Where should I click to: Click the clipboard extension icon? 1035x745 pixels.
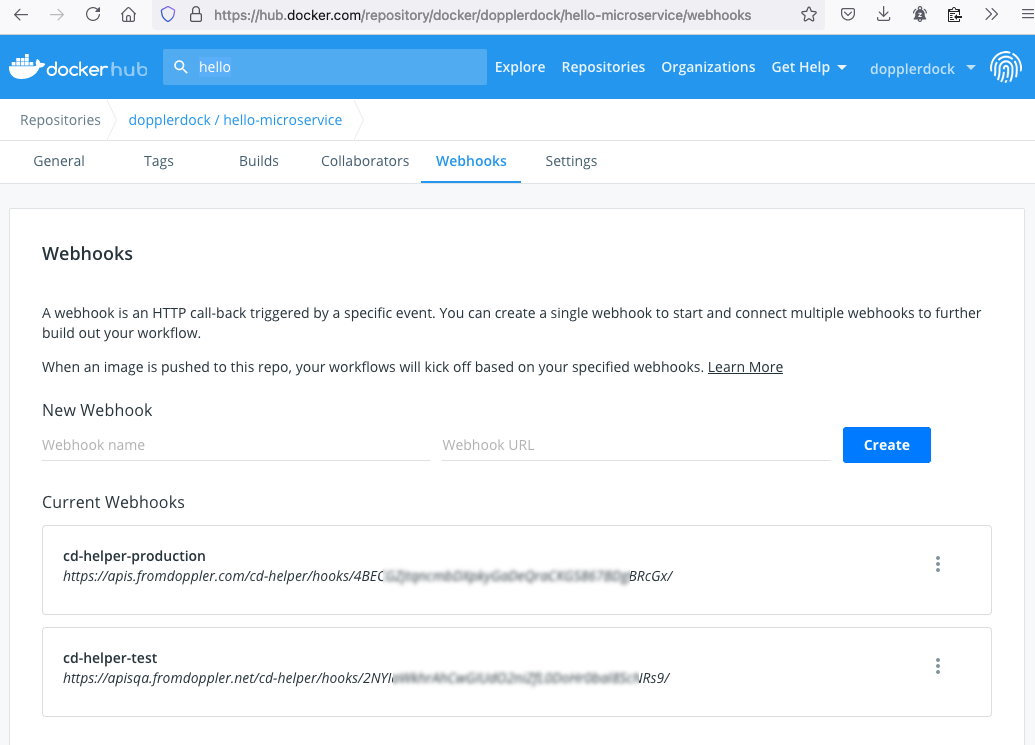click(x=954, y=15)
